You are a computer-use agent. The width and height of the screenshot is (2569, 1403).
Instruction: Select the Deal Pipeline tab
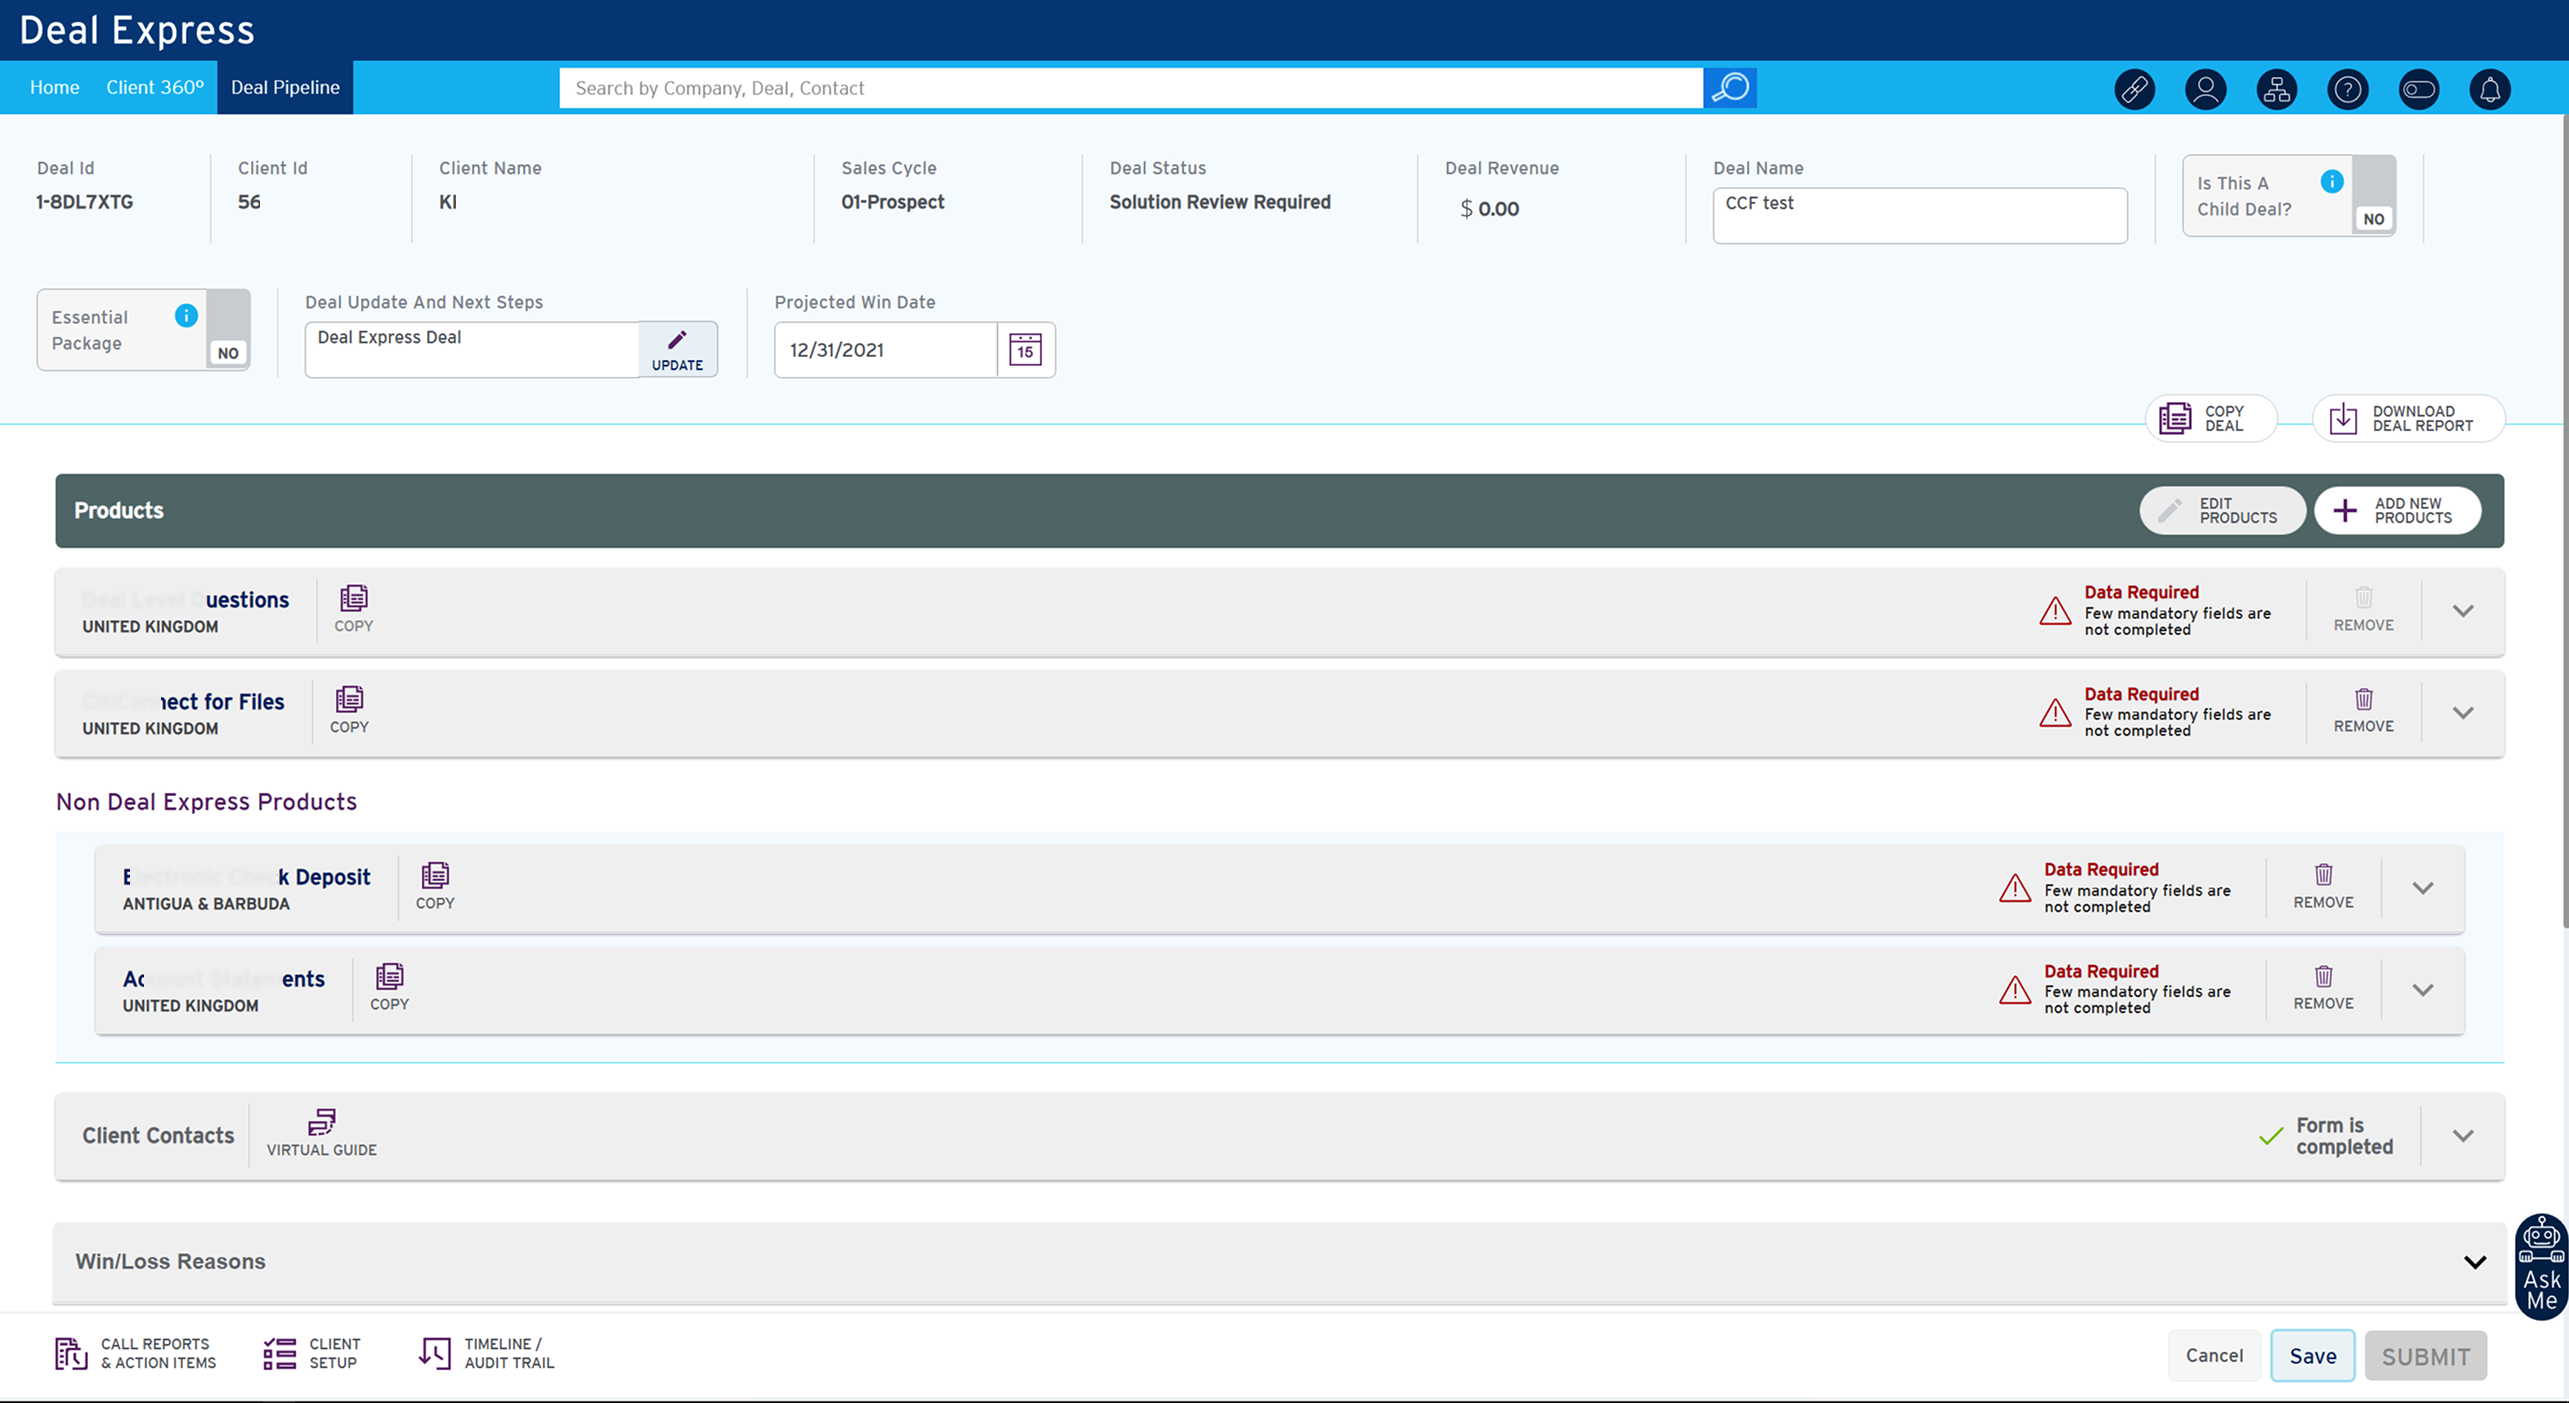click(285, 87)
